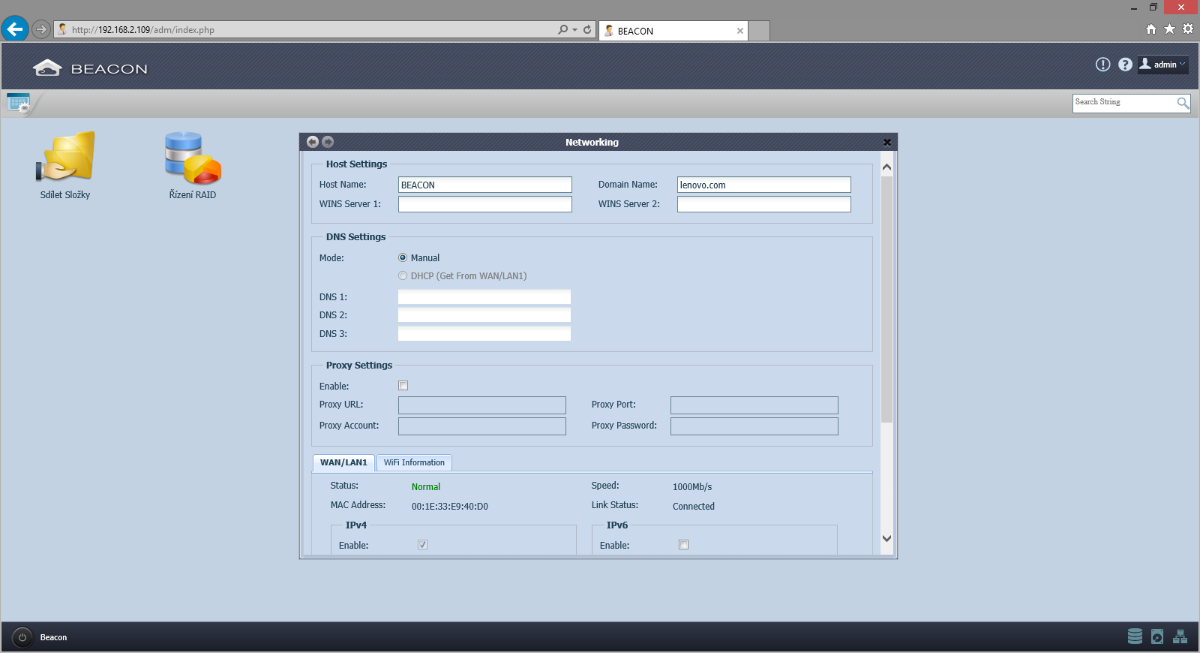Toggle the IPv6 Enable checkbox
The height and width of the screenshot is (653, 1200).
(684, 545)
